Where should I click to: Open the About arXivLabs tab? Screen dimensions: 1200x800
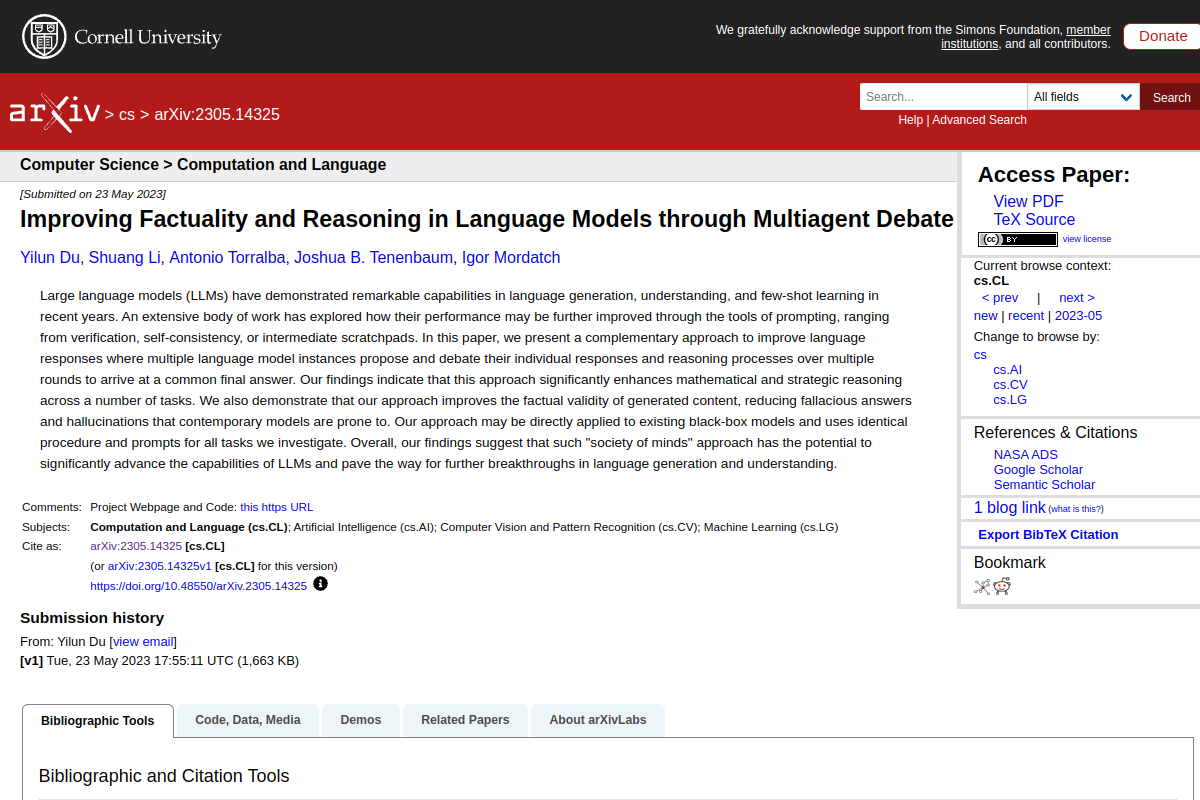[x=598, y=720]
